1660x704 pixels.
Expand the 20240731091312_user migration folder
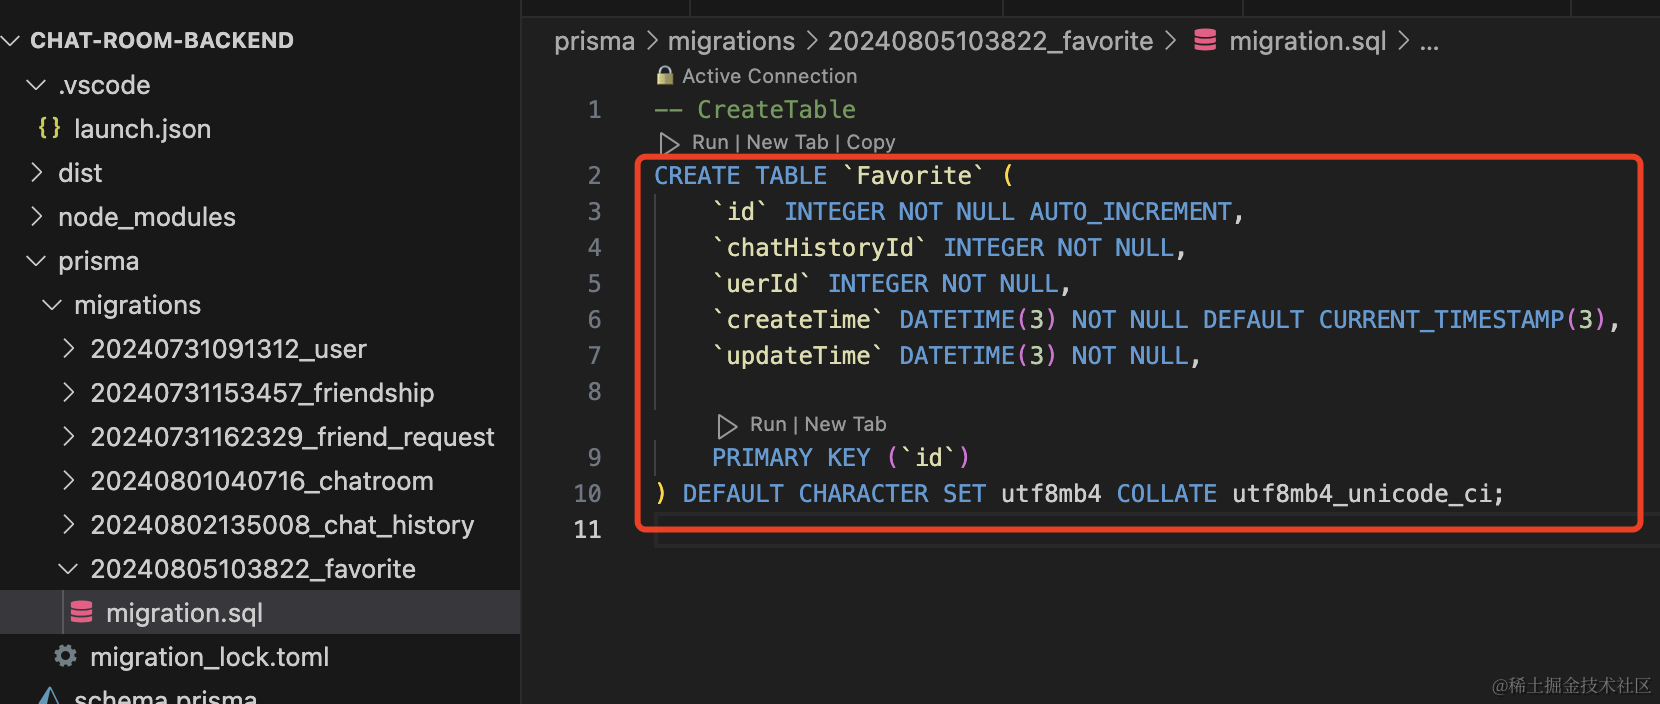tap(69, 349)
